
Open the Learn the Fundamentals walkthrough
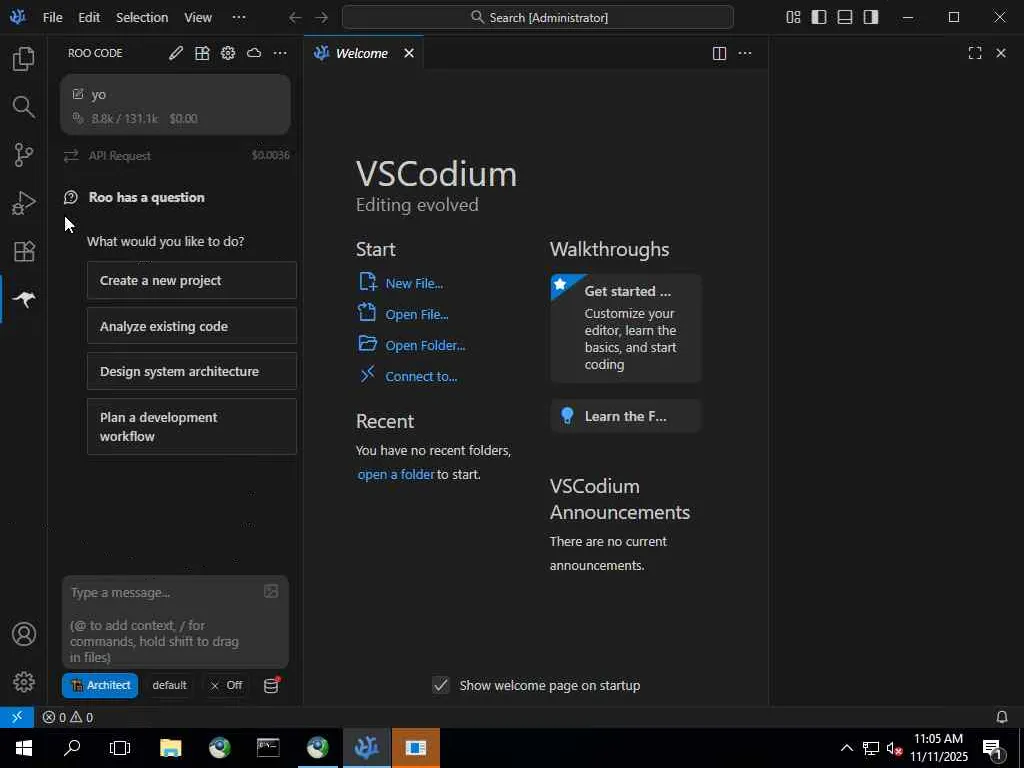(x=626, y=416)
